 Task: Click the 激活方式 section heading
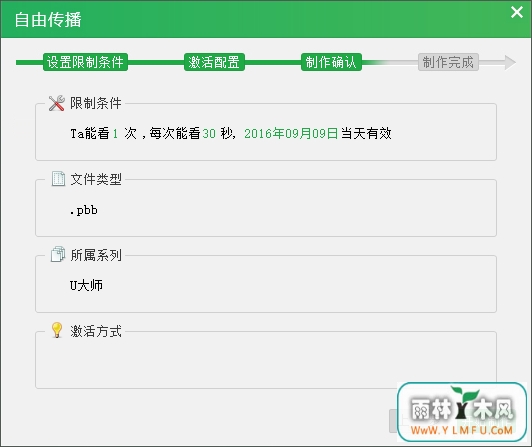click(96, 331)
